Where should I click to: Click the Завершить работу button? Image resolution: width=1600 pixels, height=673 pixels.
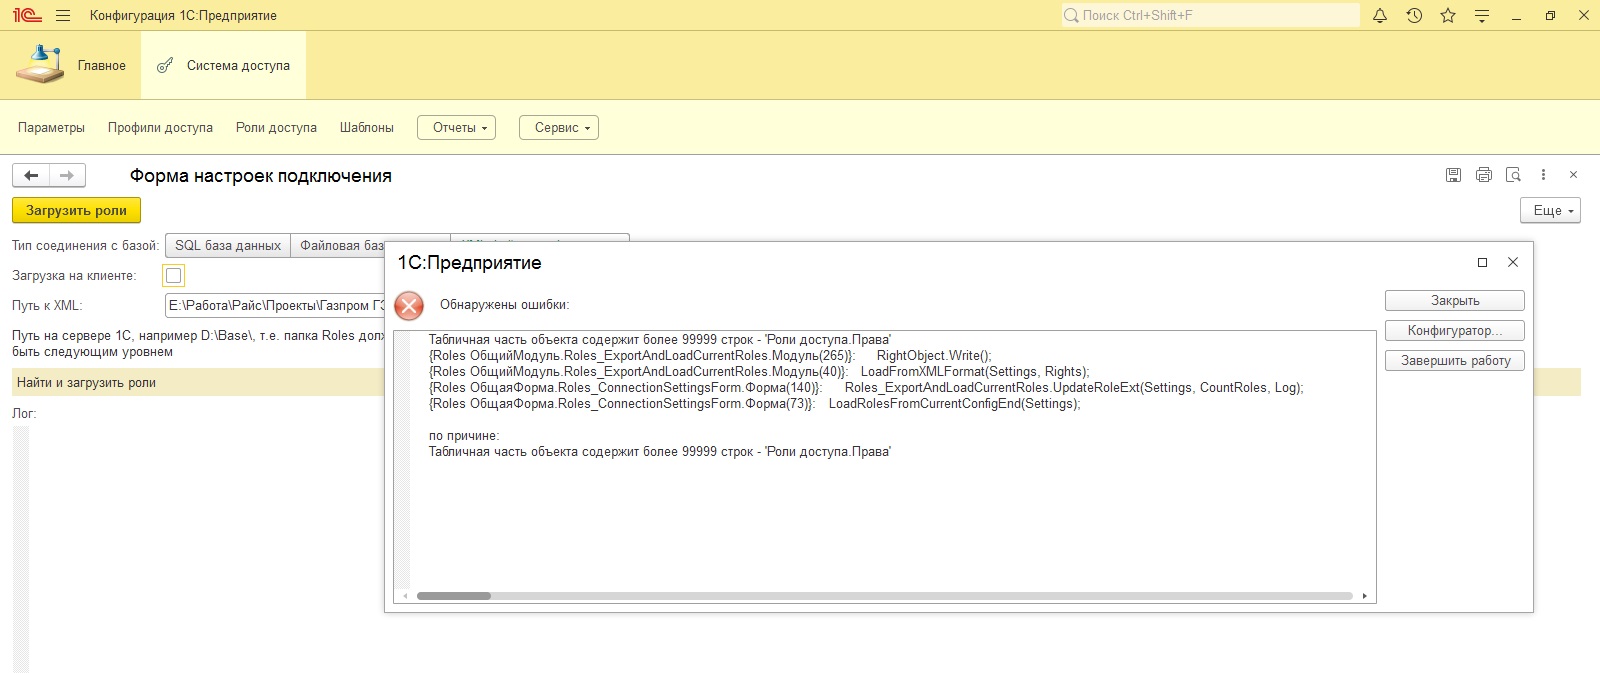pyautogui.click(x=1455, y=360)
